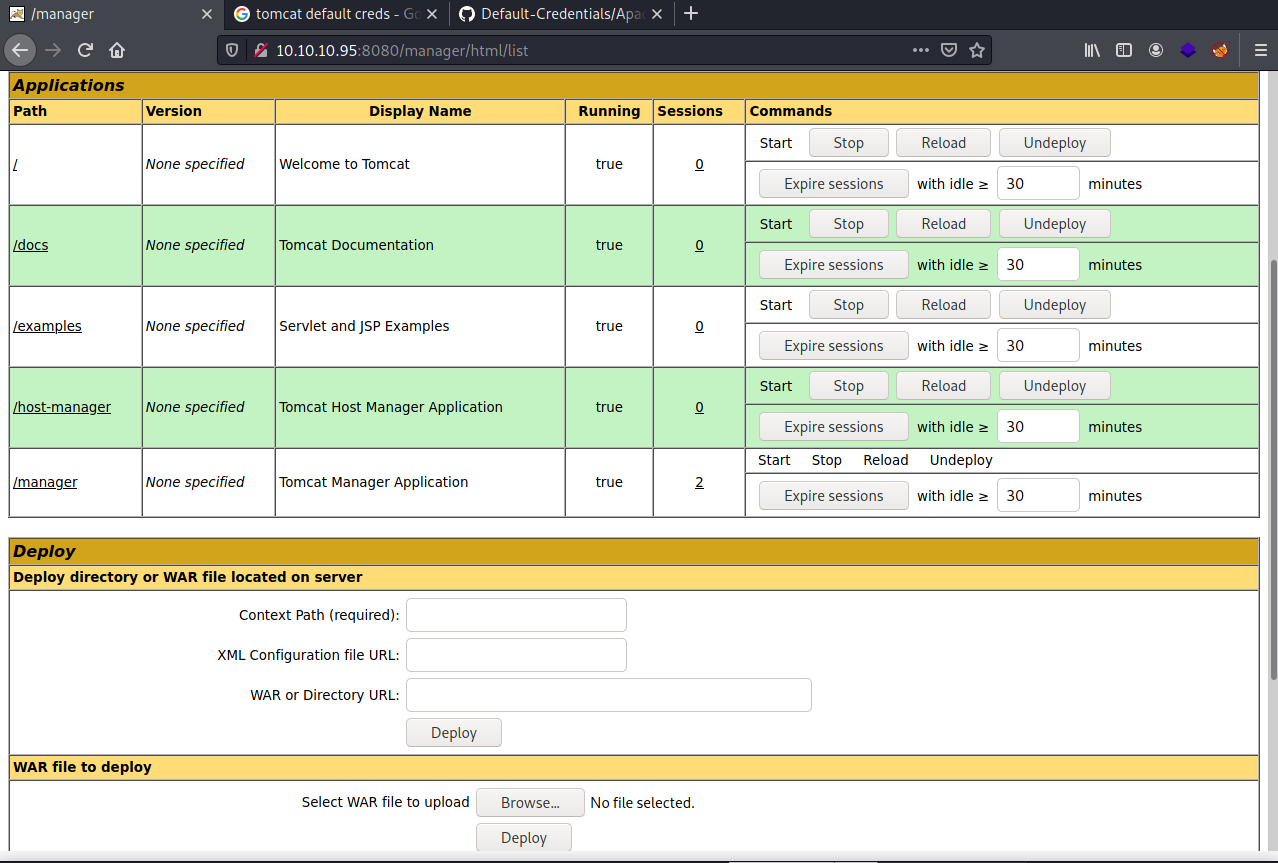Switch to the /manager tab
This screenshot has height=863, width=1278.
pos(111,14)
